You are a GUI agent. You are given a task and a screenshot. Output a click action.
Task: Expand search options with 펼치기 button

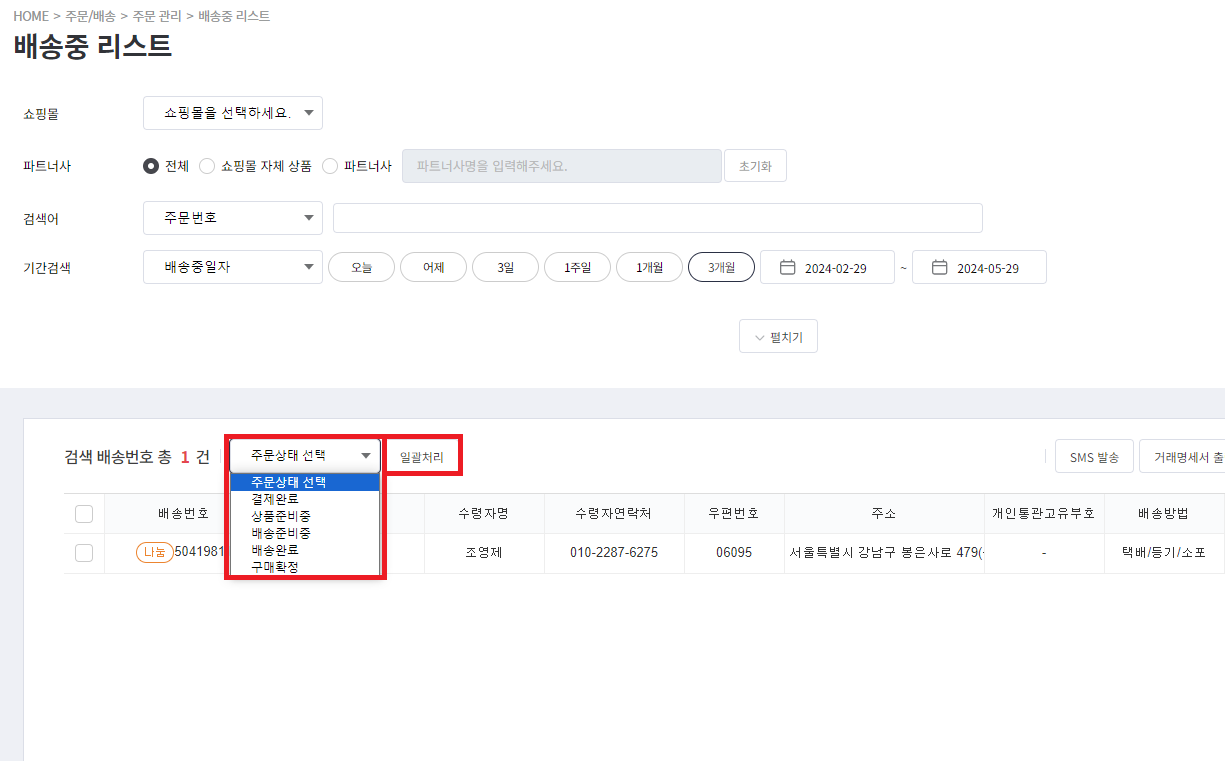tap(778, 337)
